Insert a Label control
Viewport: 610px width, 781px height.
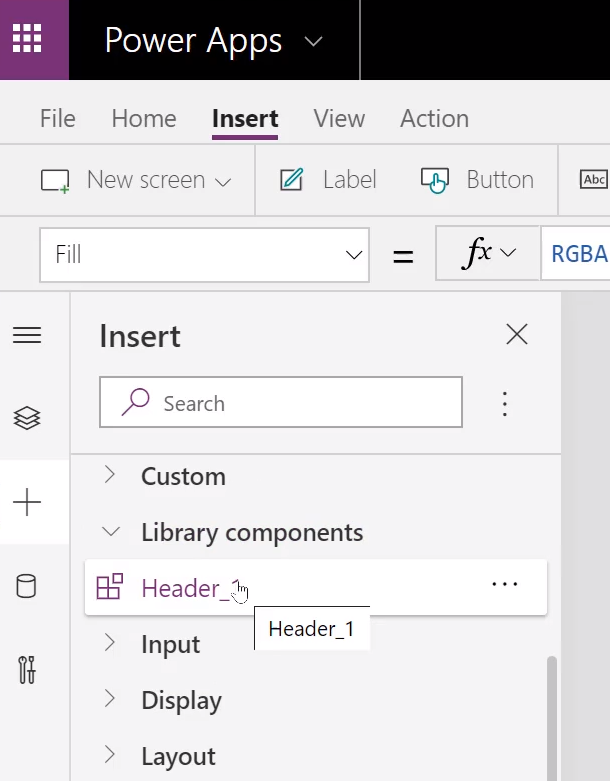coord(350,180)
